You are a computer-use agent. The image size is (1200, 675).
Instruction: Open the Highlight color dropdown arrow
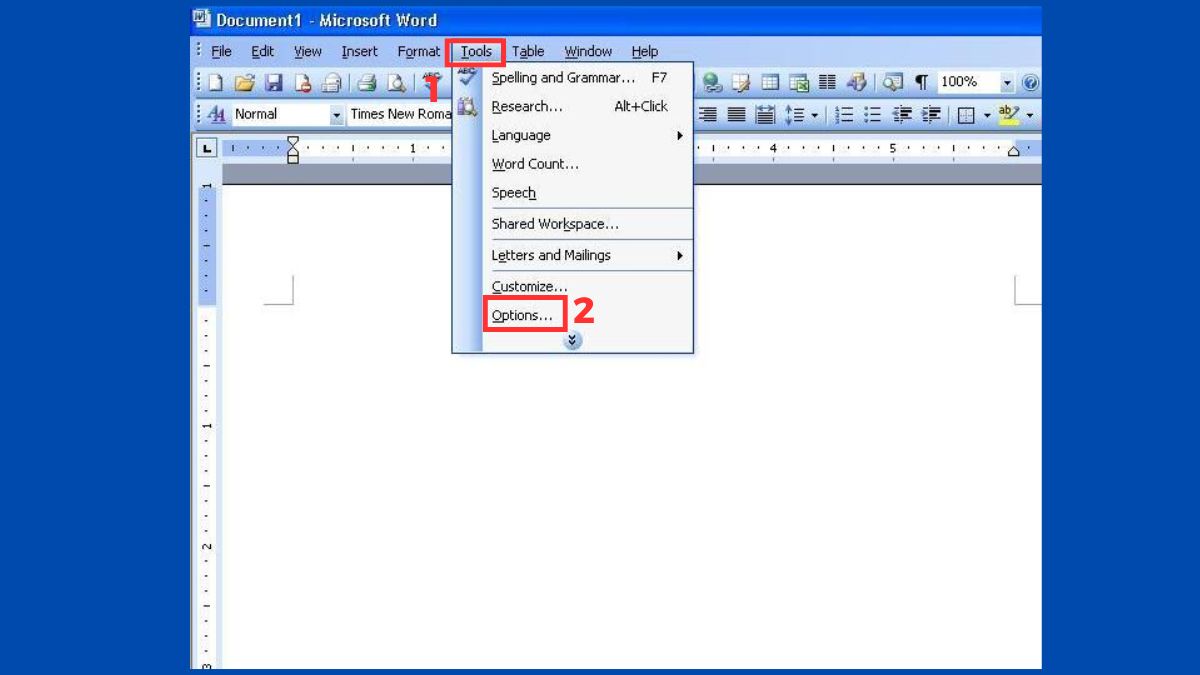pos(1029,115)
